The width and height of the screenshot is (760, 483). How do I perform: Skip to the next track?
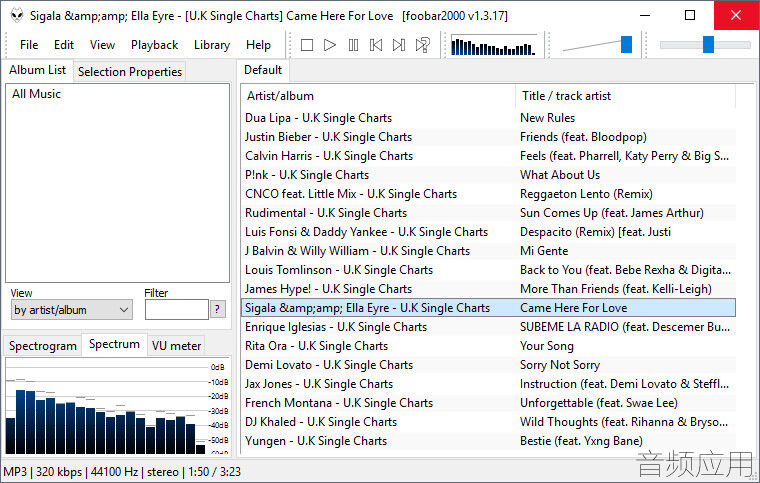(x=399, y=45)
